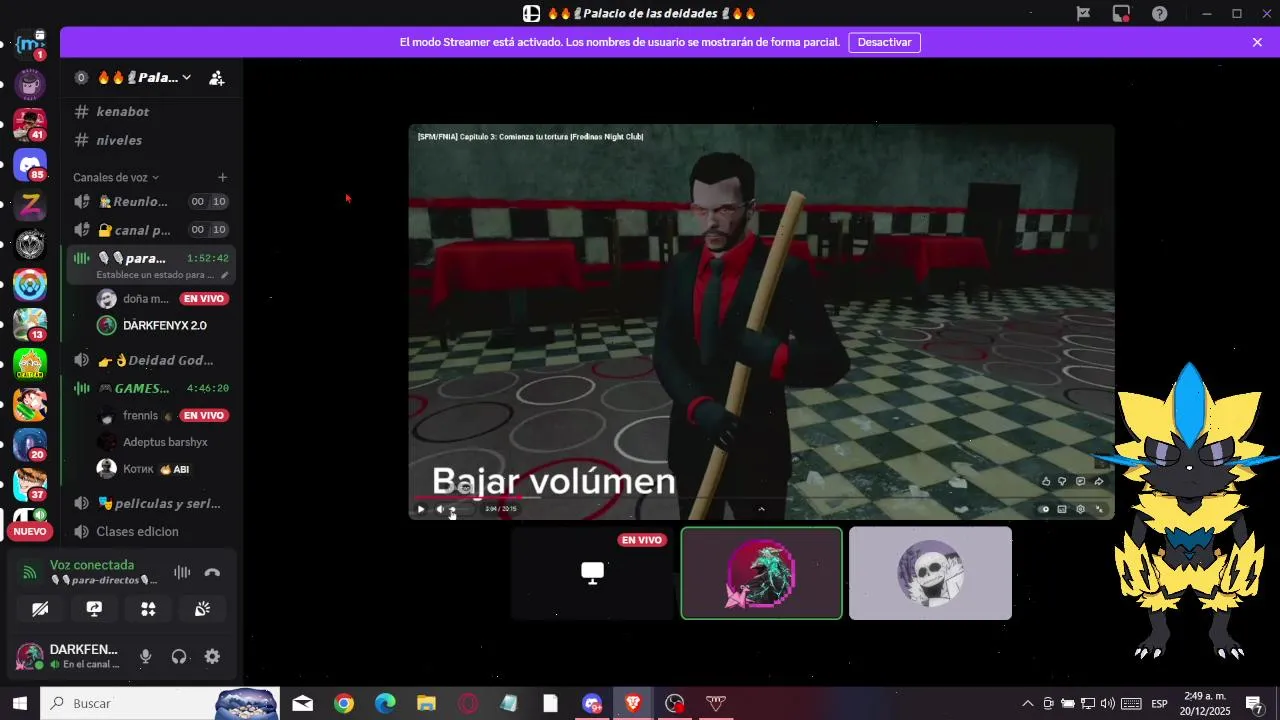Open the share your screen button
Image resolution: width=1280 pixels, height=720 pixels.
(94, 609)
